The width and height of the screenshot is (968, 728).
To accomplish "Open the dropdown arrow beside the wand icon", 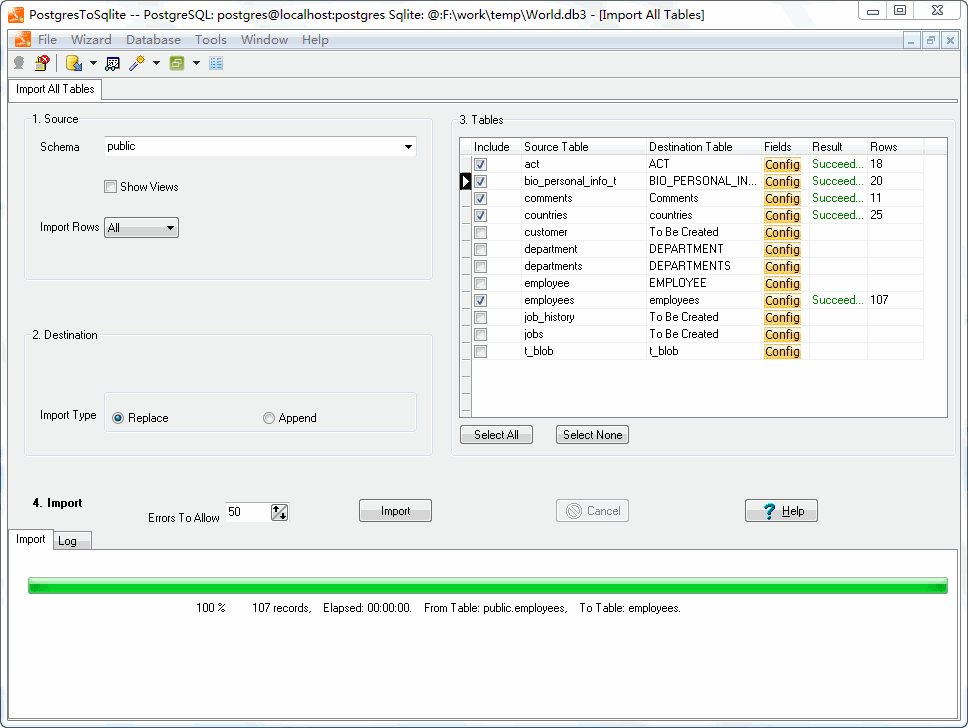I will click(x=156, y=63).
